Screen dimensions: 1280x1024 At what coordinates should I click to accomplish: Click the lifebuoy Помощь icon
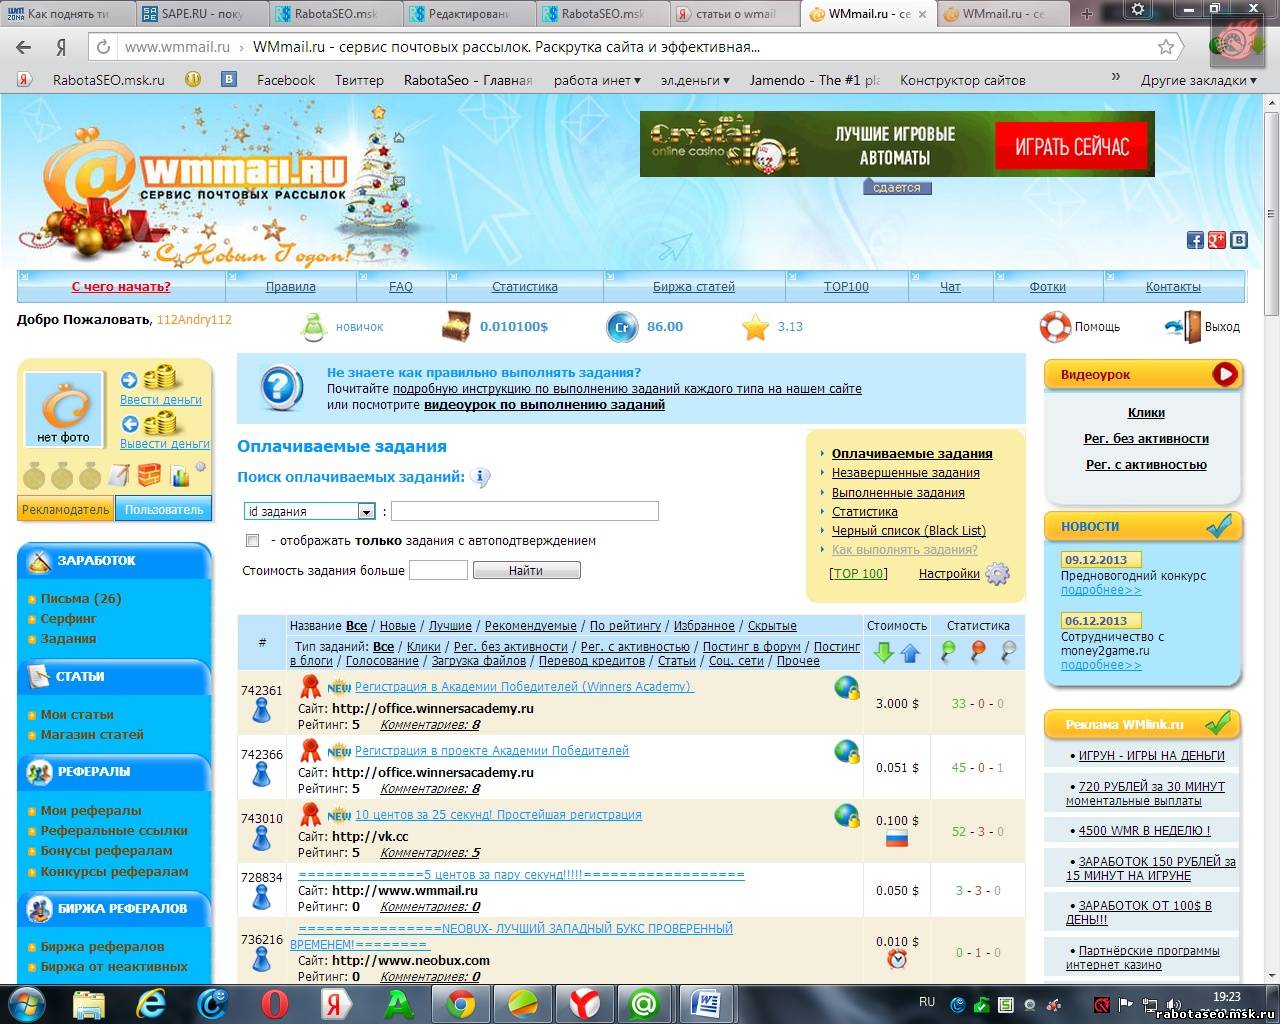[x=1054, y=326]
